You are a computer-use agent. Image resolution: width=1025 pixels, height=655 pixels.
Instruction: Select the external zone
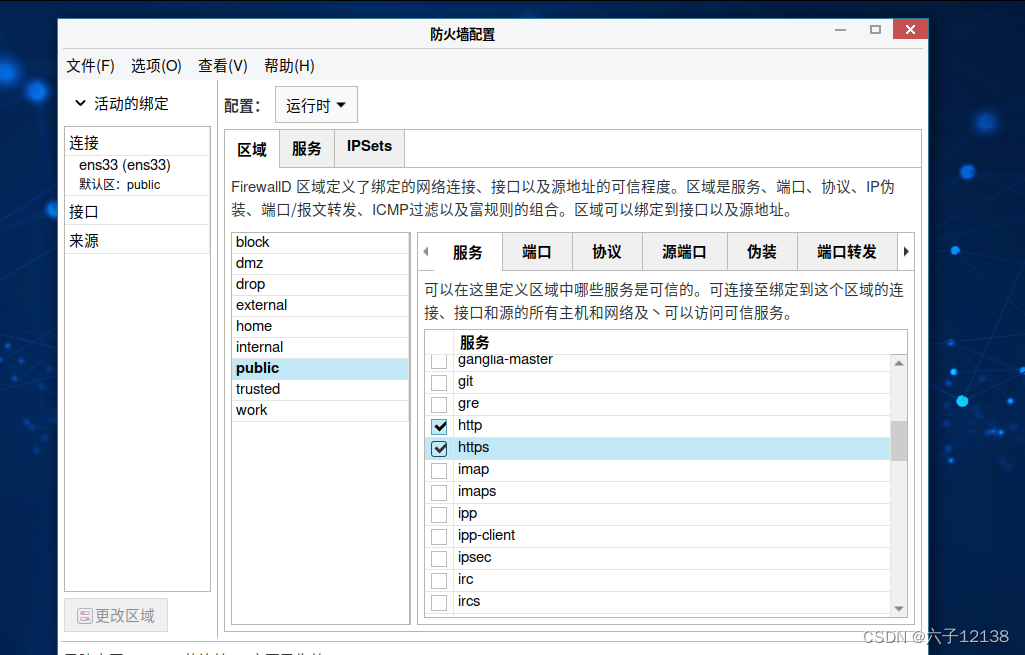pyautogui.click(x=320, y=305)
